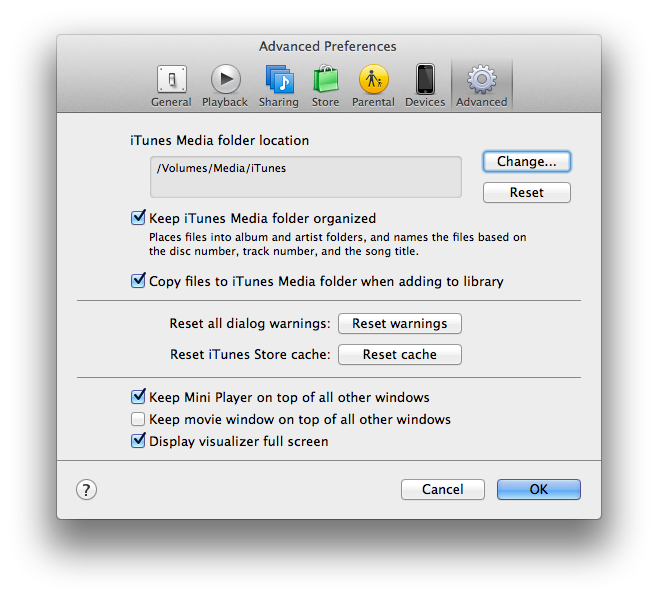This screenshot has width=658, height=598.
Task: Open the Sharing preferences music icon
Action: point(279,79)
